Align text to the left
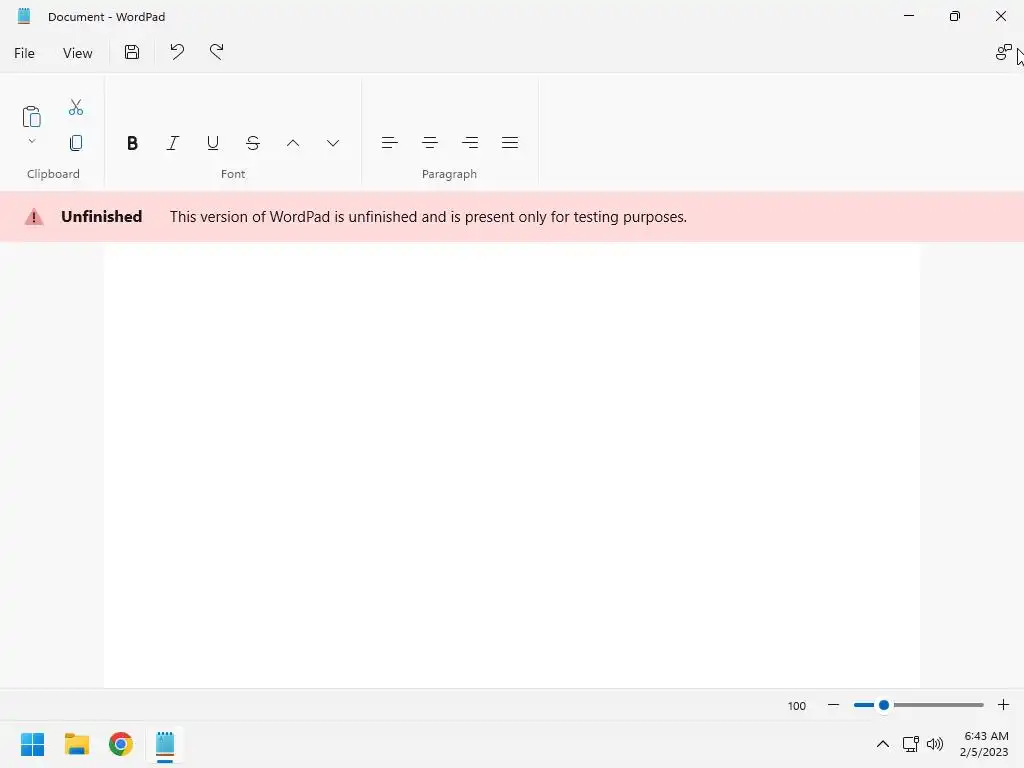This screenshot has width=1024, height=768. coord(389,142)
